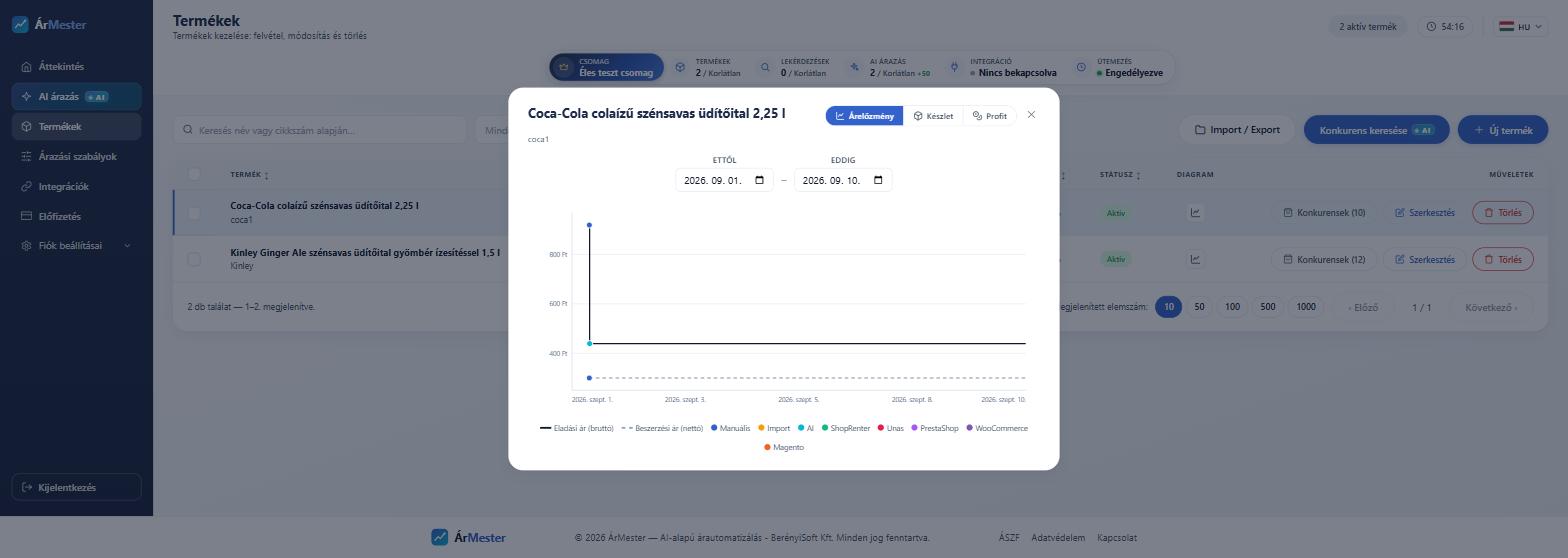Open the Adatvédelem footer link
The width and height of the screenshot is (1568, 558).
(x=1058, y=538)
